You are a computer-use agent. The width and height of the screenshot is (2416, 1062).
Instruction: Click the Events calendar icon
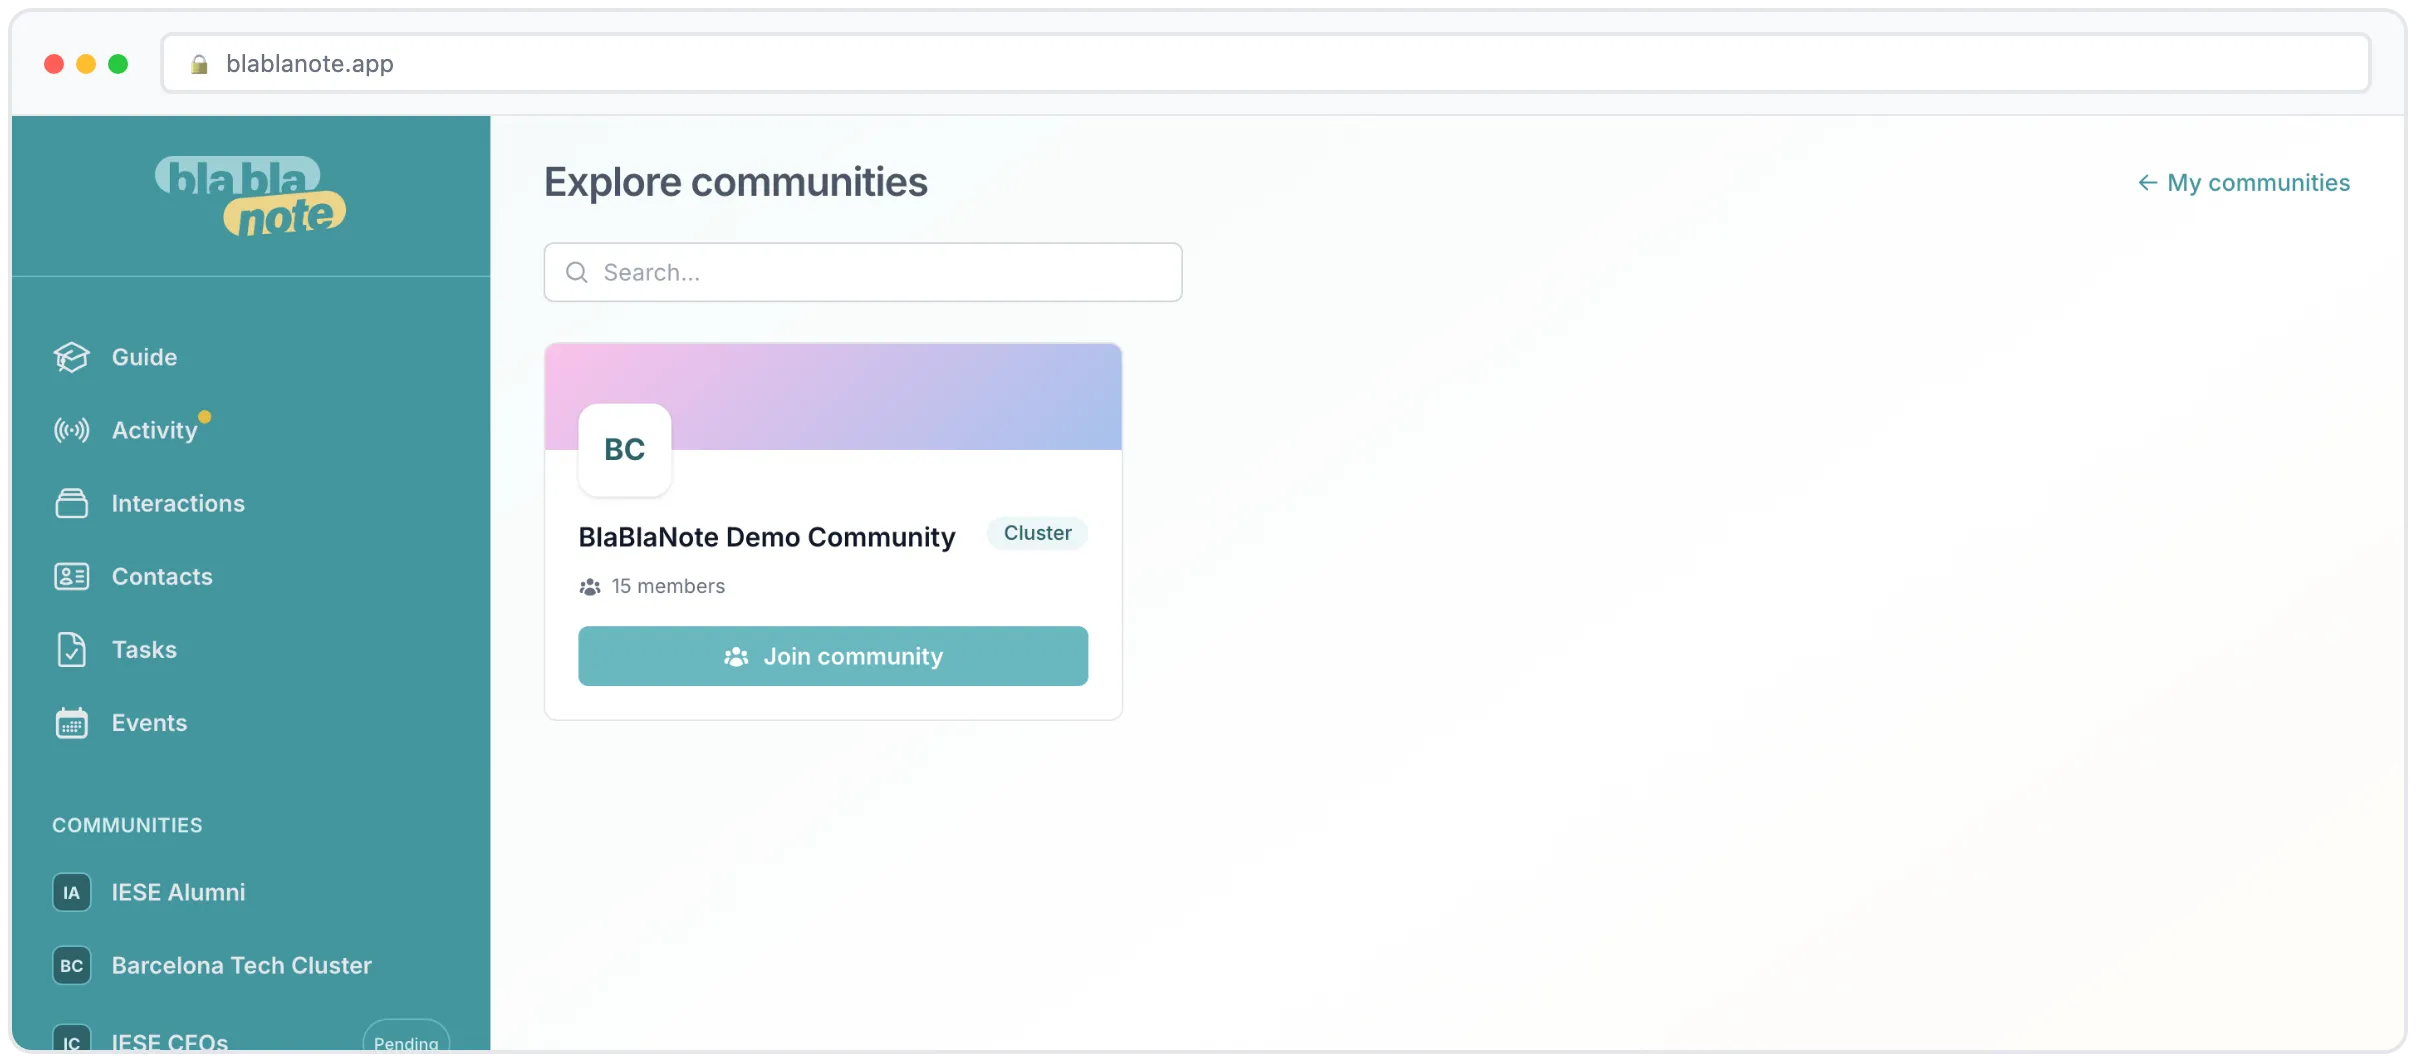click(71, 722)
